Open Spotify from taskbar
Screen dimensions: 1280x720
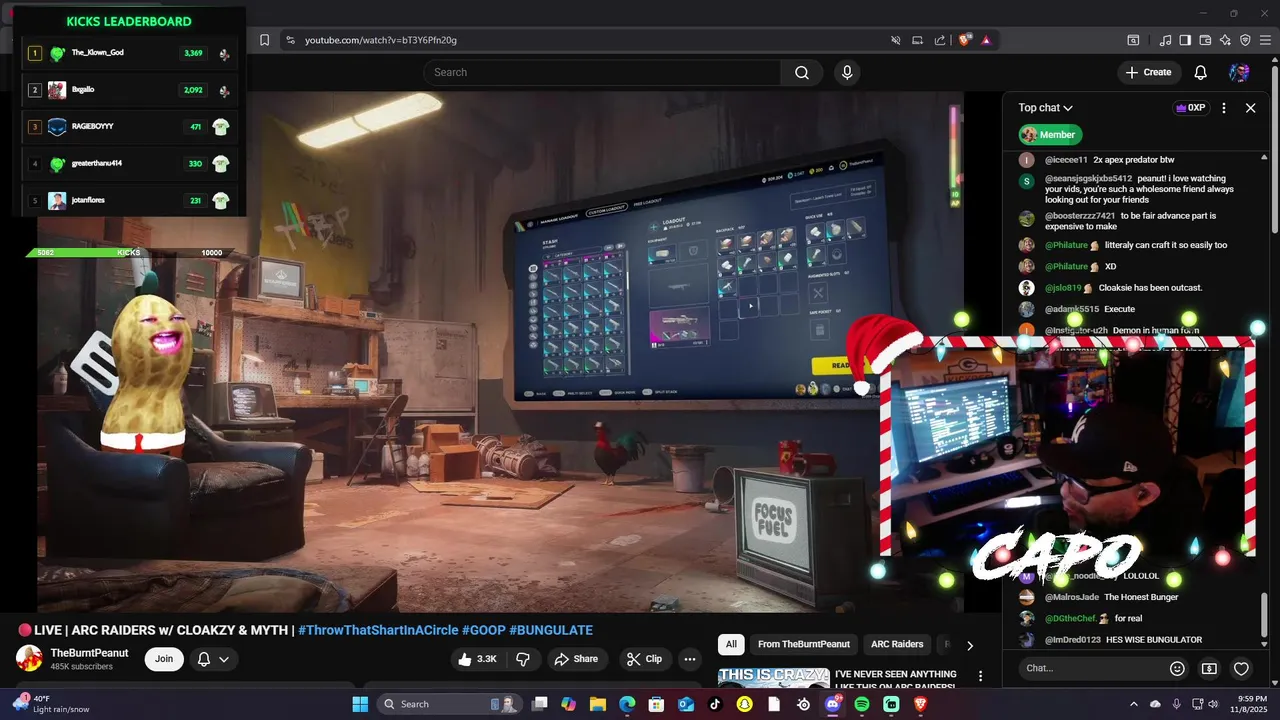862,704
